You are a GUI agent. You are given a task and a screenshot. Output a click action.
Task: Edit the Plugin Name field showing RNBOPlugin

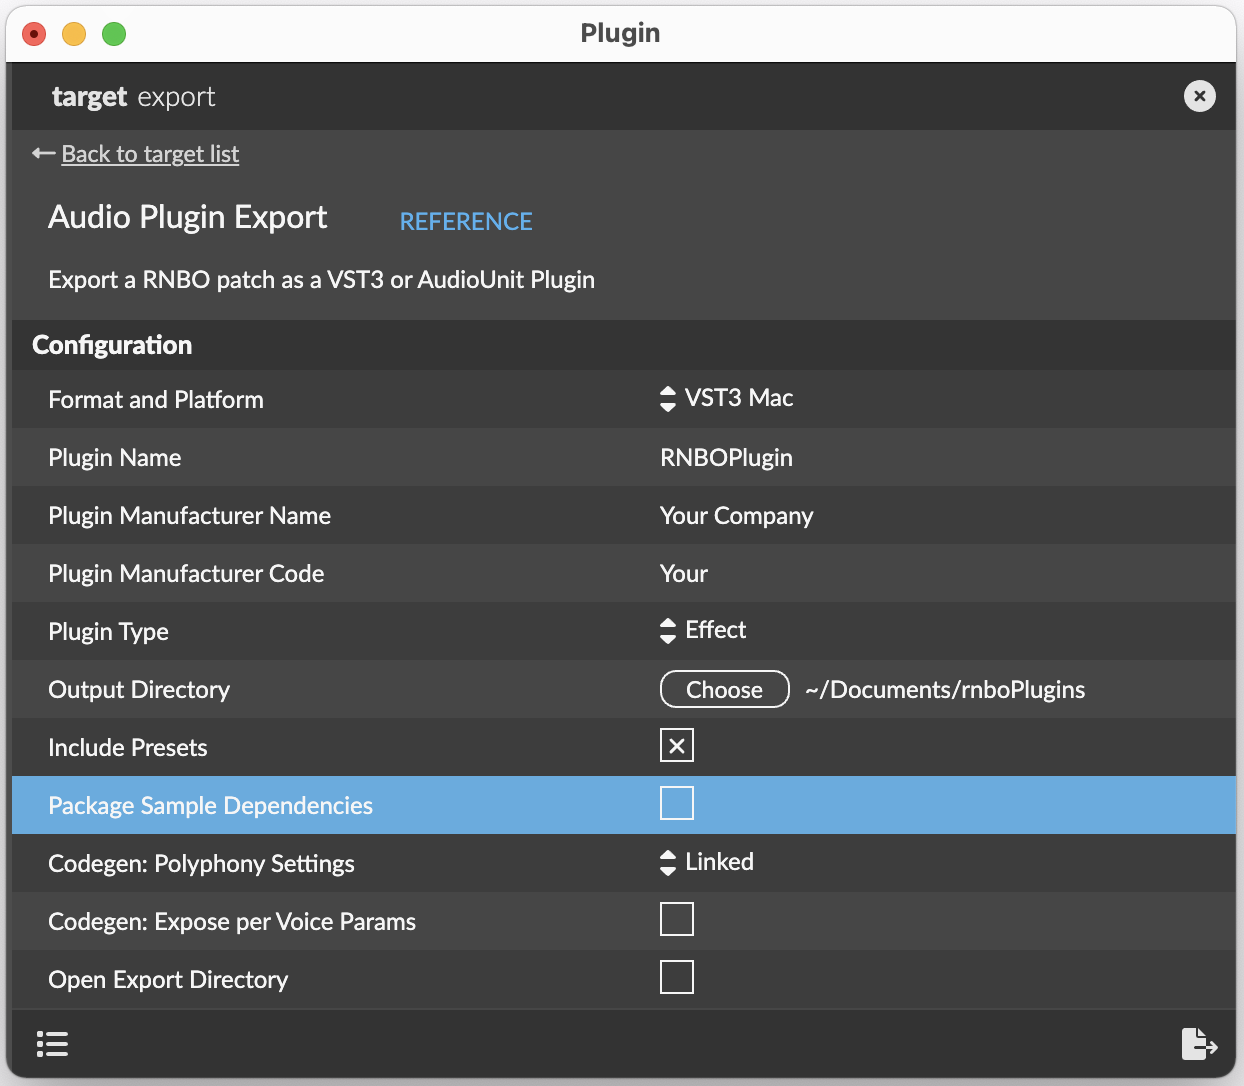pos(725,457)
